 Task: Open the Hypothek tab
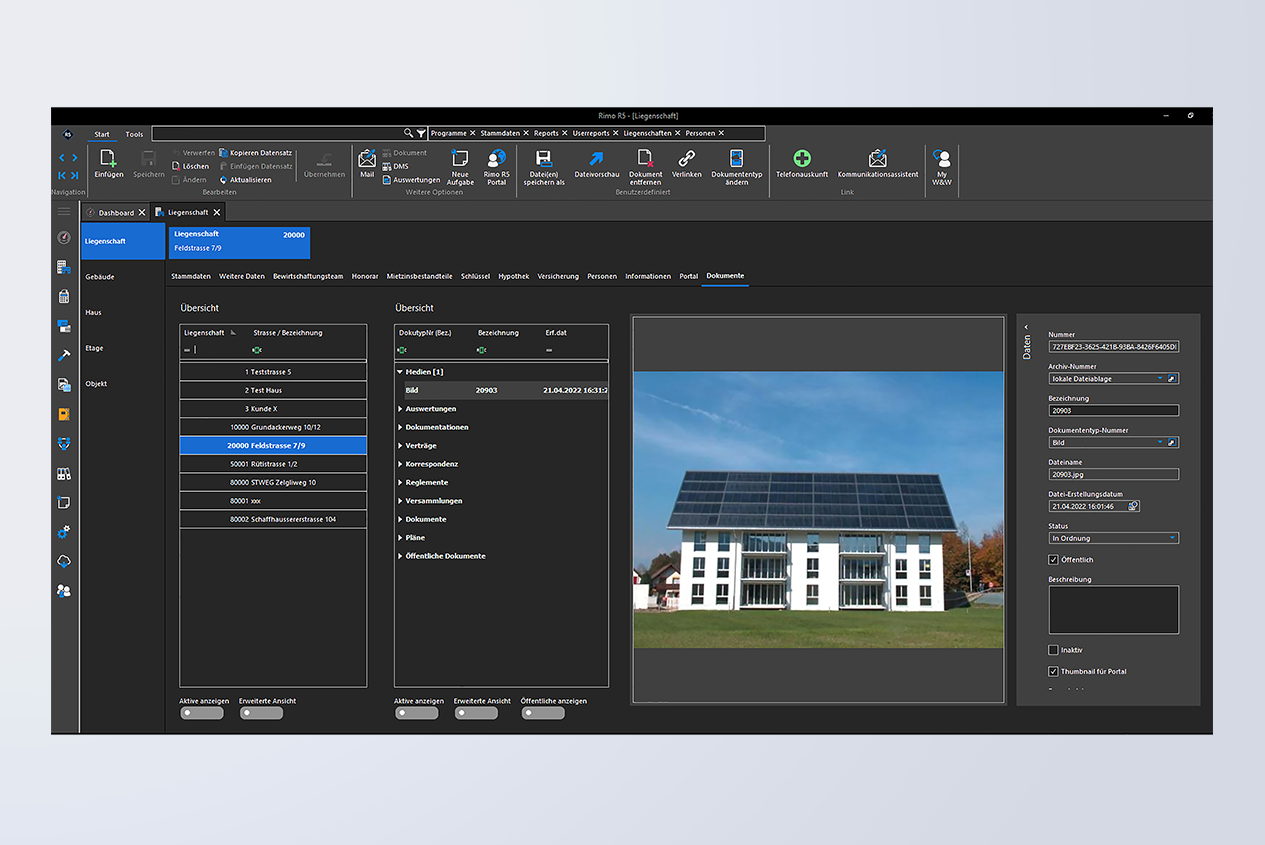click(514, 276)
